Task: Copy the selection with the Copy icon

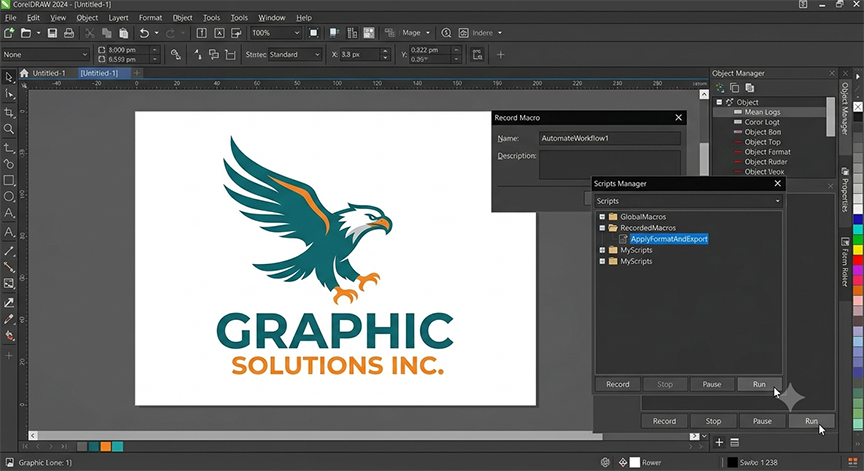Action: tap(107, 33)
